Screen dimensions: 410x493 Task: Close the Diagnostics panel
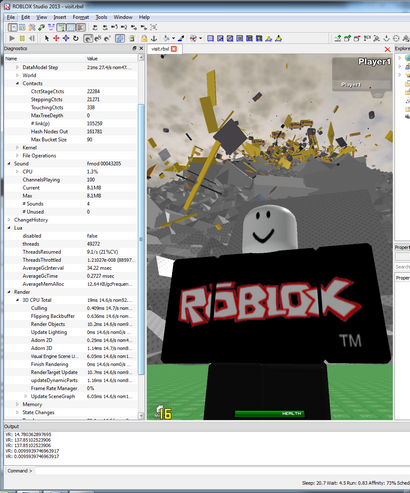[141, 48]
